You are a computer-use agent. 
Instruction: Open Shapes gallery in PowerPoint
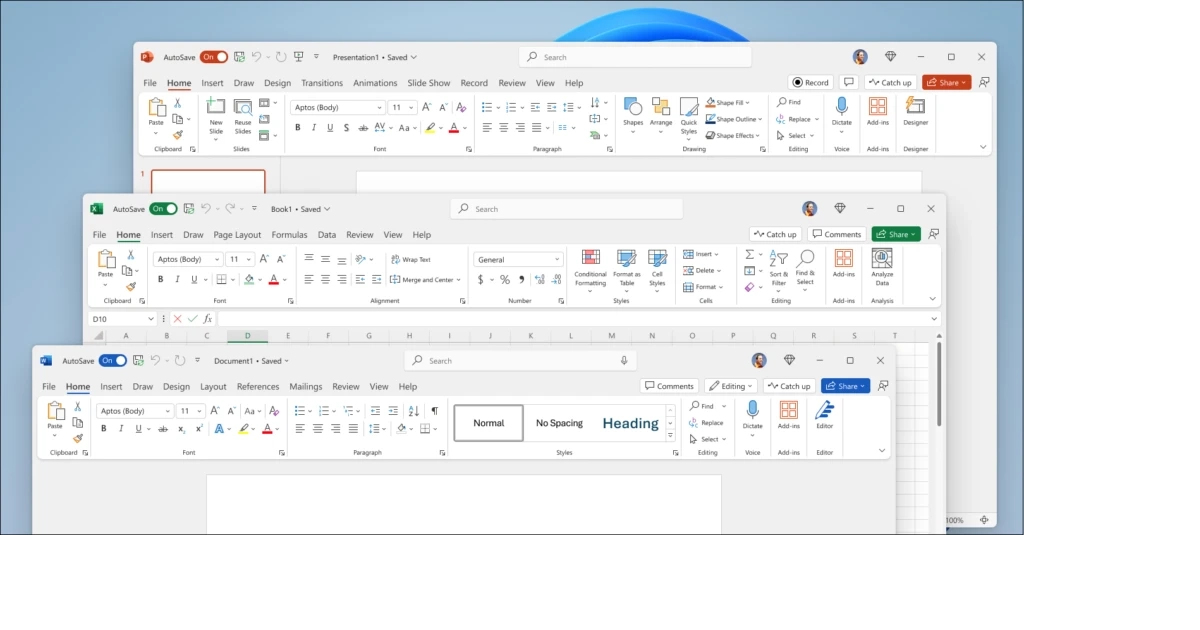633,107
